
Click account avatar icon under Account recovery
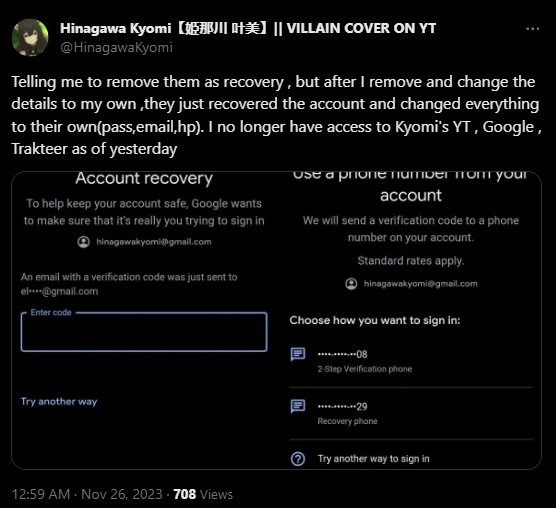[84, 242]
